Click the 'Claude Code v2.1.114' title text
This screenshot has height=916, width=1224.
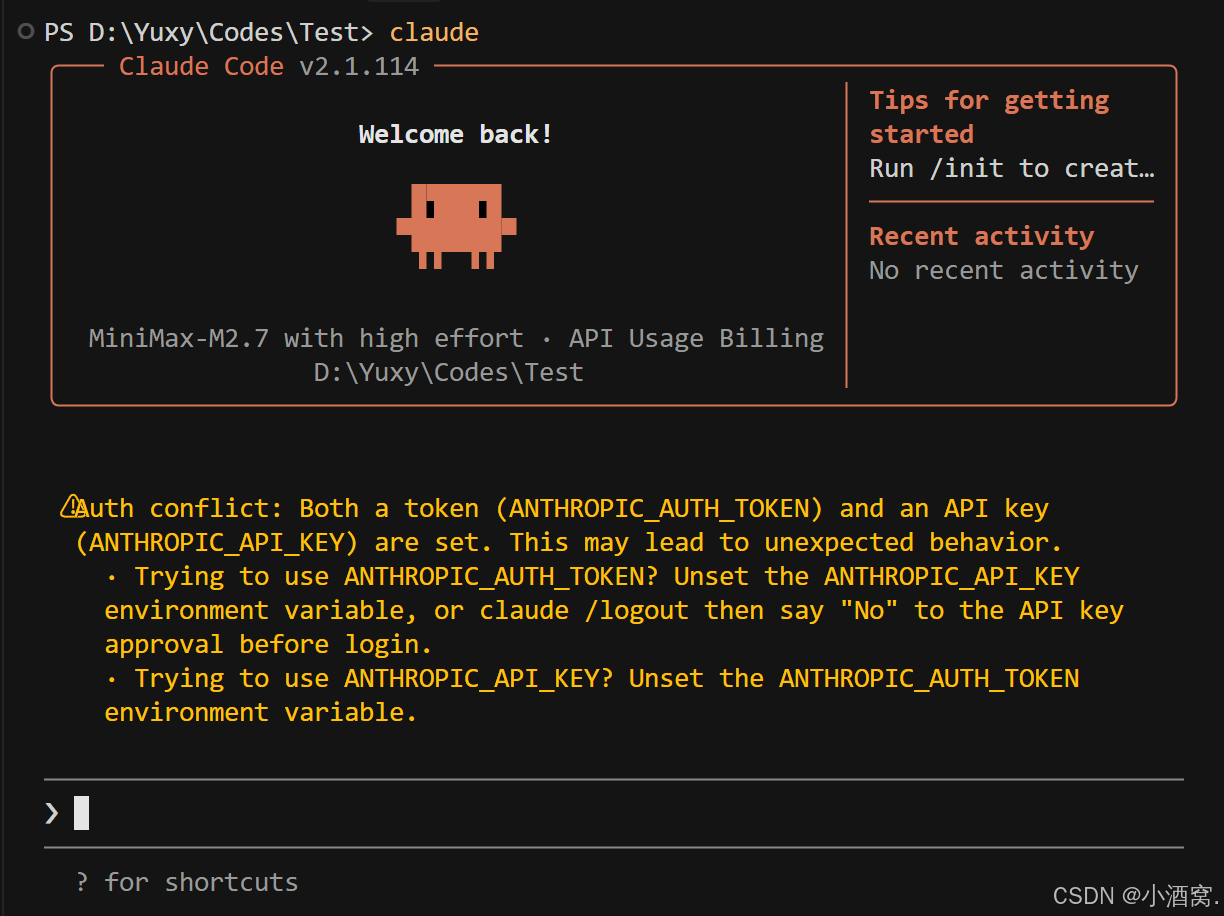point(269,66)
